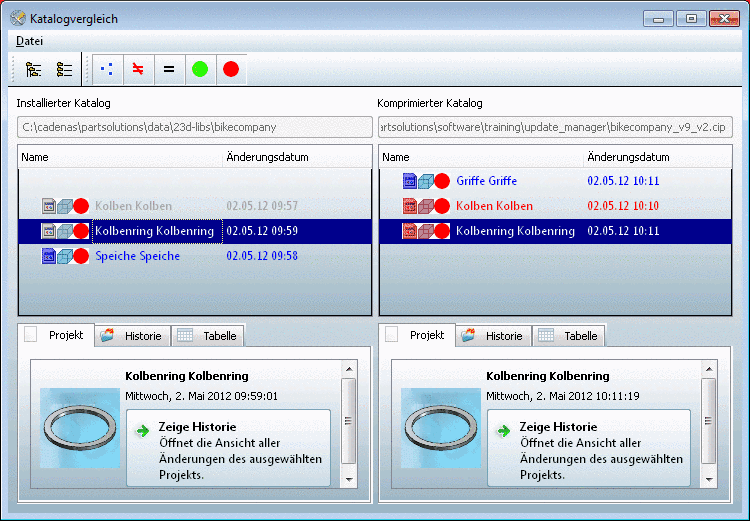Sort installed catalog by Name column

point(121,157)
